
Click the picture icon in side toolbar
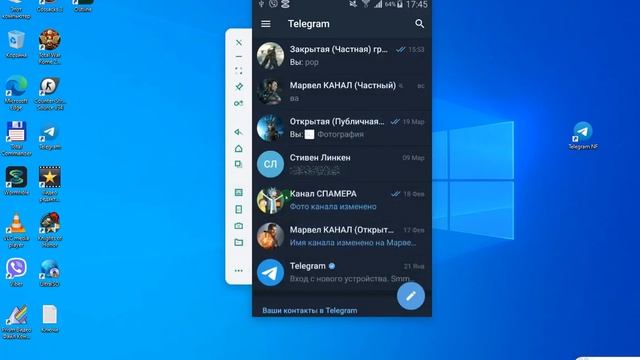click(x=239, y=192)
